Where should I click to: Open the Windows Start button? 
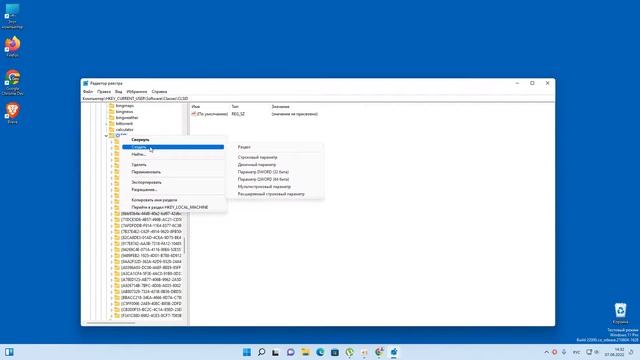[247, 352]
